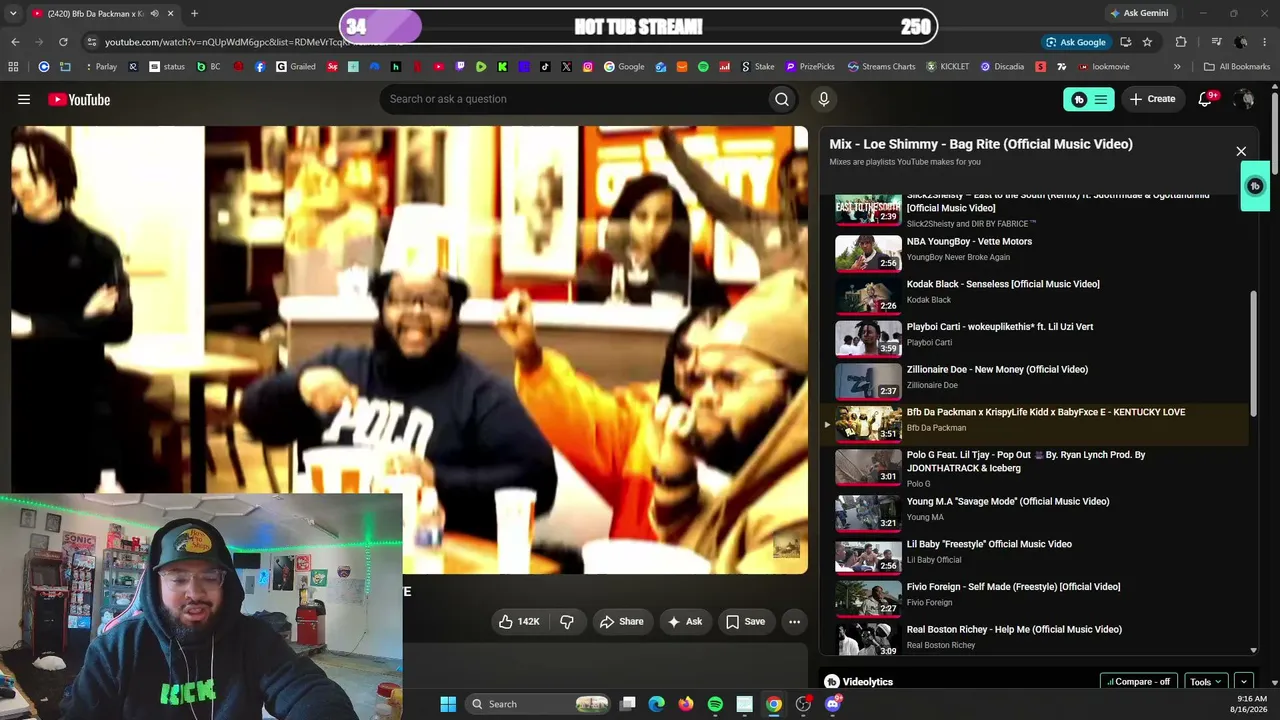Open the Chrome three-dot menu
Screen dimensions: 1280x720
click(1266, 42)
